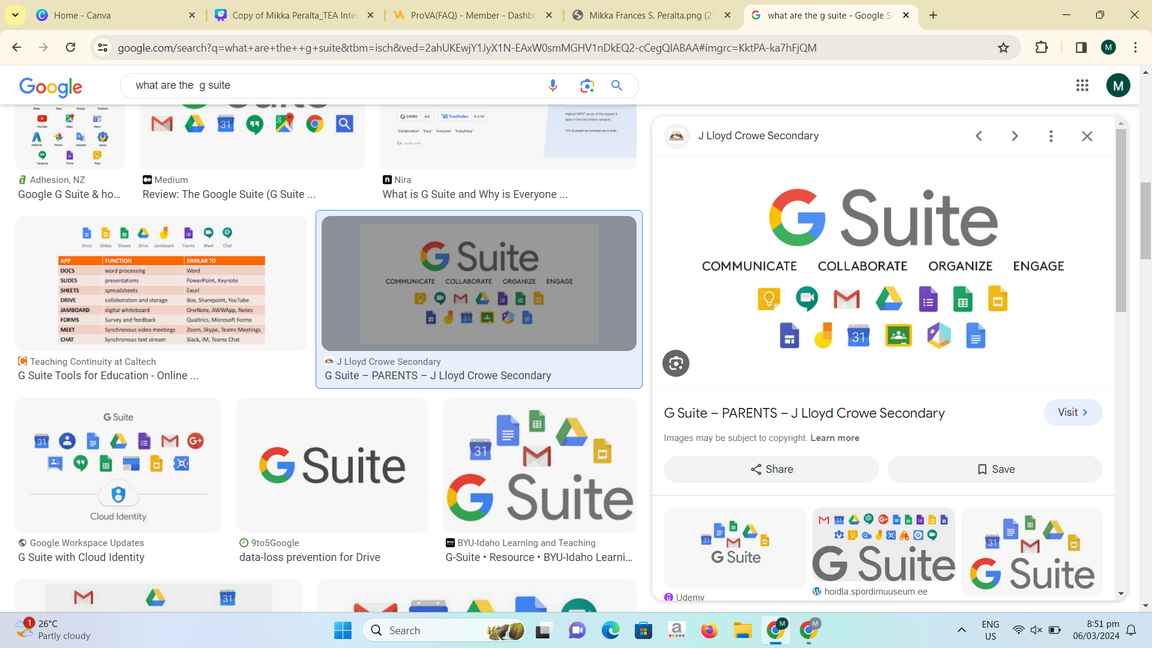Open G Suite with Cloud Identity thumbnail
Viewport: 1152px width, 648px height.
(x=118, y=465)
